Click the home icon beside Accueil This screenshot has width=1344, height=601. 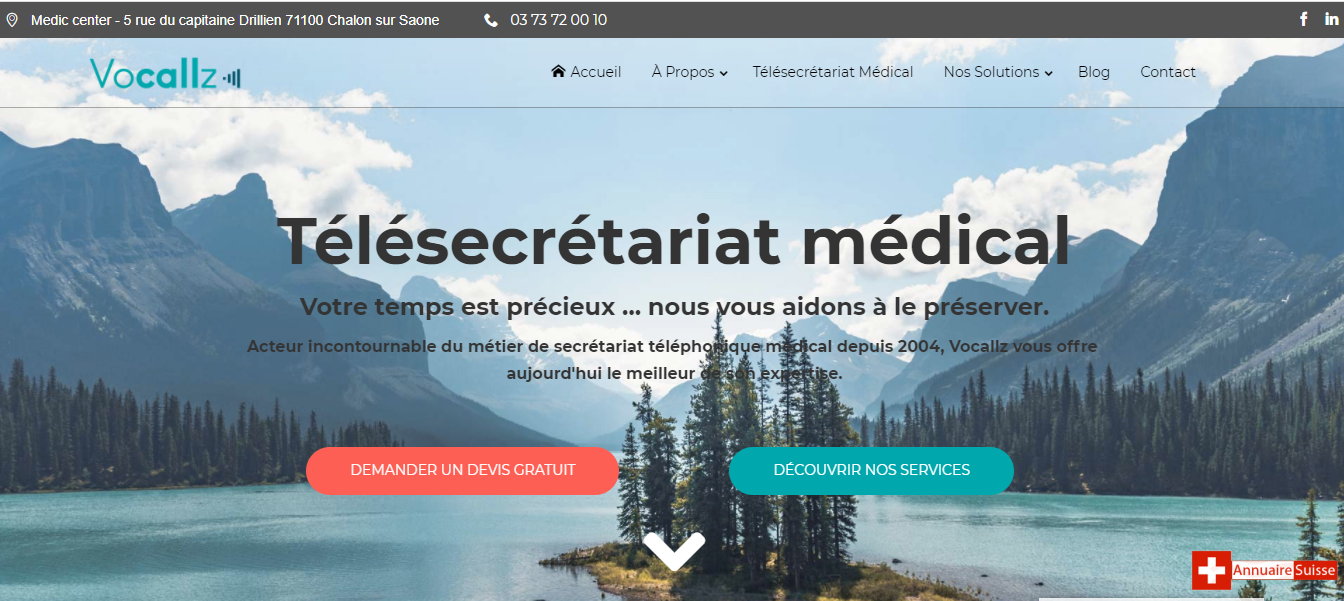pyautogui.click(x=558, y=71)
